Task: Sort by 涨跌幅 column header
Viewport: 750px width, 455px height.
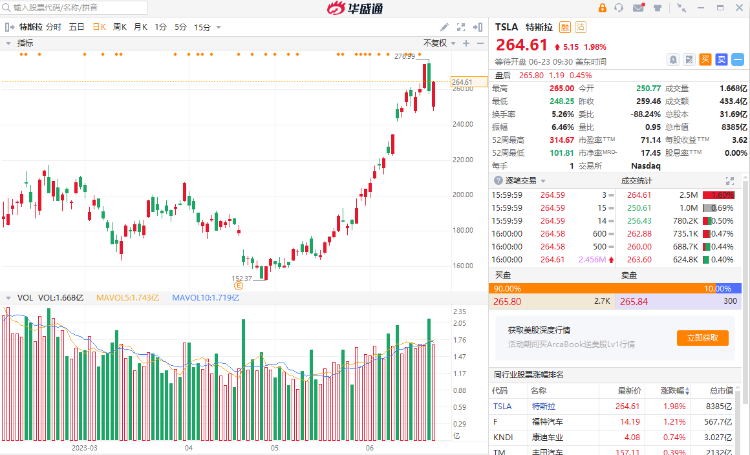Action: tap(673, 391)
